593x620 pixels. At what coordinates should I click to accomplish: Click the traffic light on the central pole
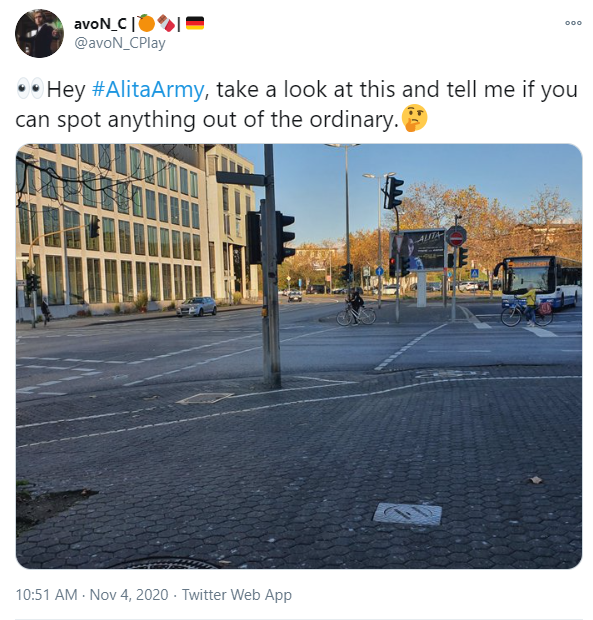[285, 237]
